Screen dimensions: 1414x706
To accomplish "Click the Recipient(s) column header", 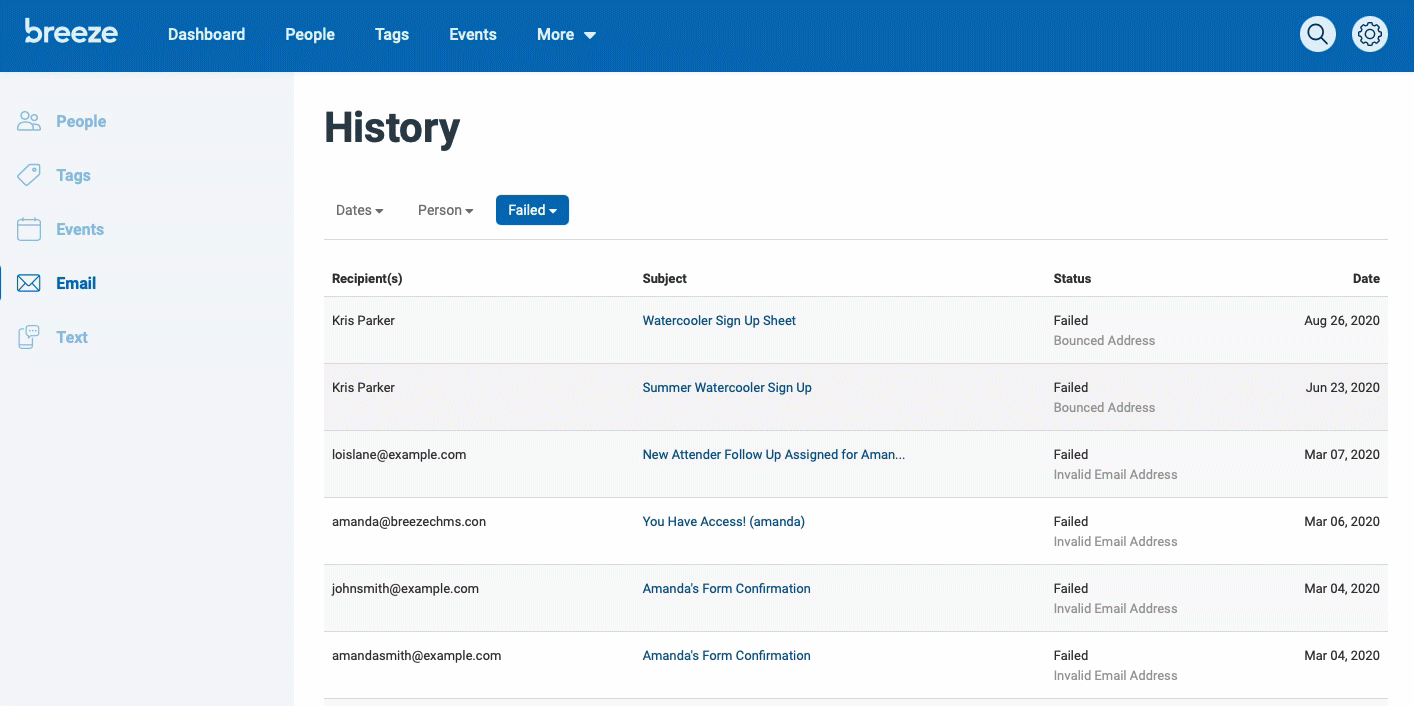I will tap(367, 279).
